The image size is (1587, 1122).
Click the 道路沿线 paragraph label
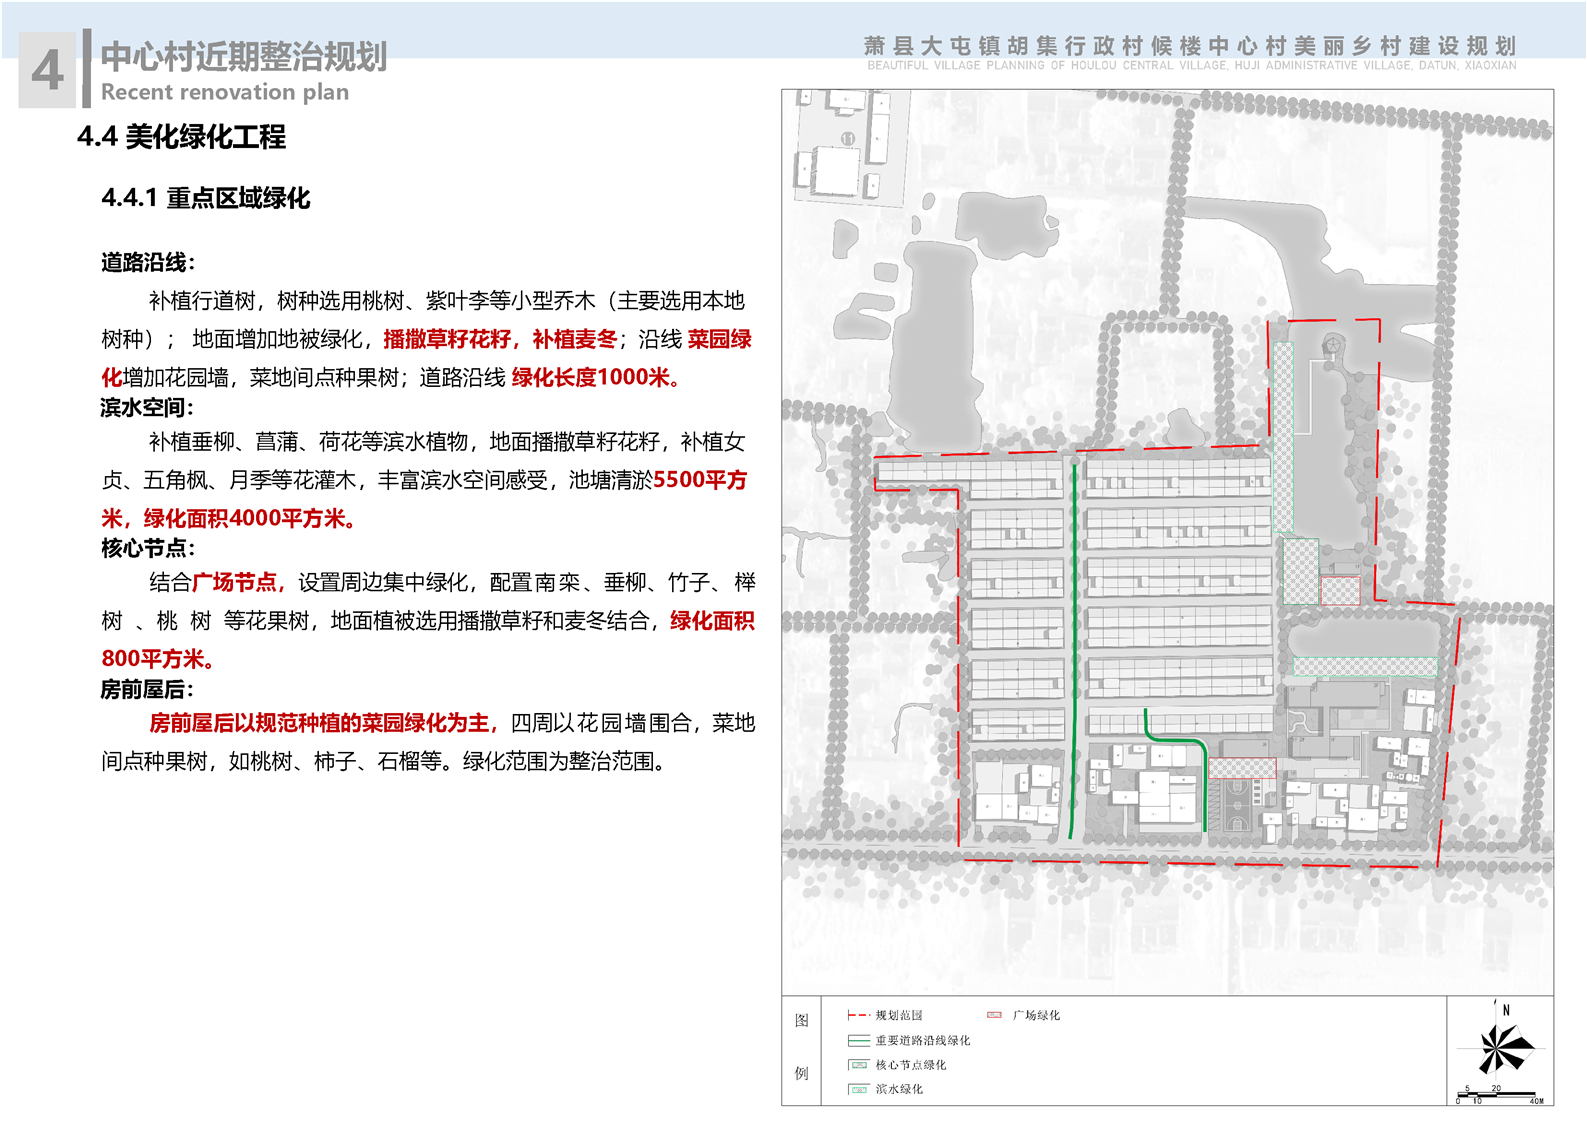tap(147, 263)
